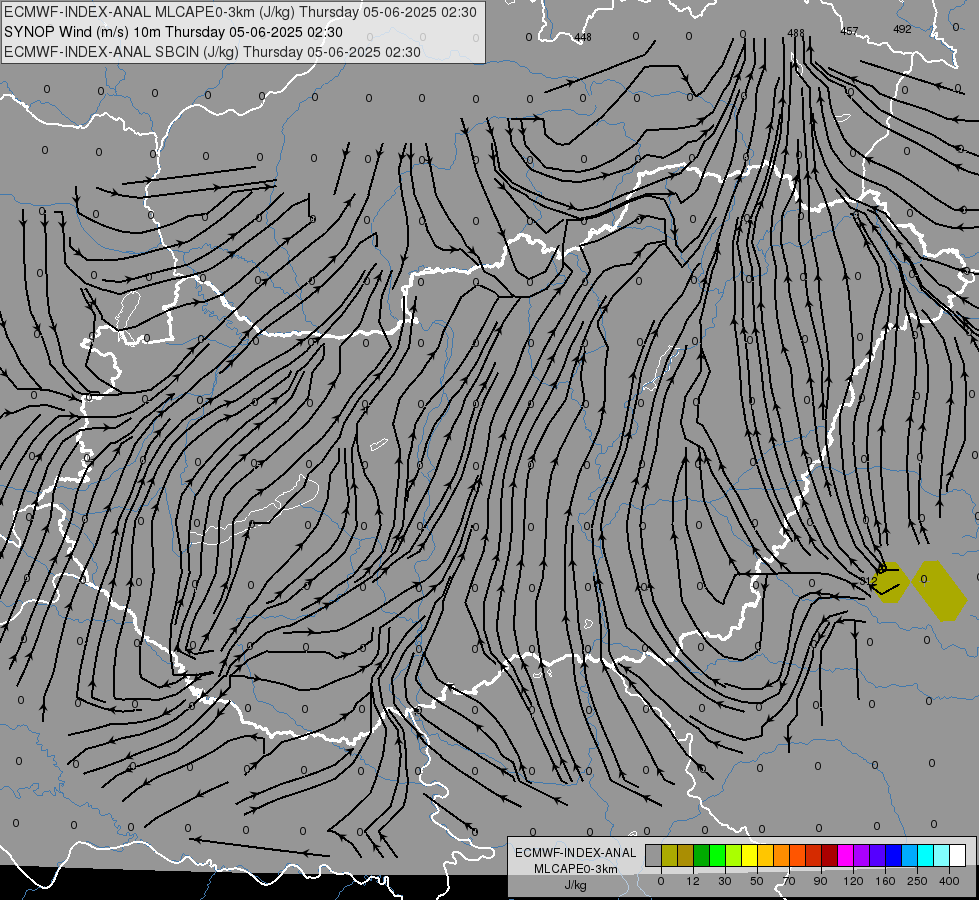Select the legend scale value 120
This screenshot has width=979, height=900.
tap(853, 881)
